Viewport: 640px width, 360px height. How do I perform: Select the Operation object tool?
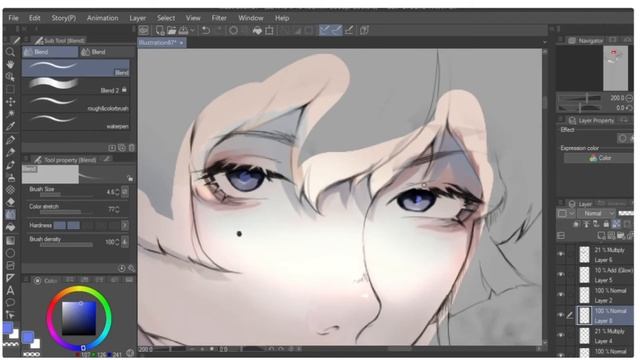coord(10,76)
